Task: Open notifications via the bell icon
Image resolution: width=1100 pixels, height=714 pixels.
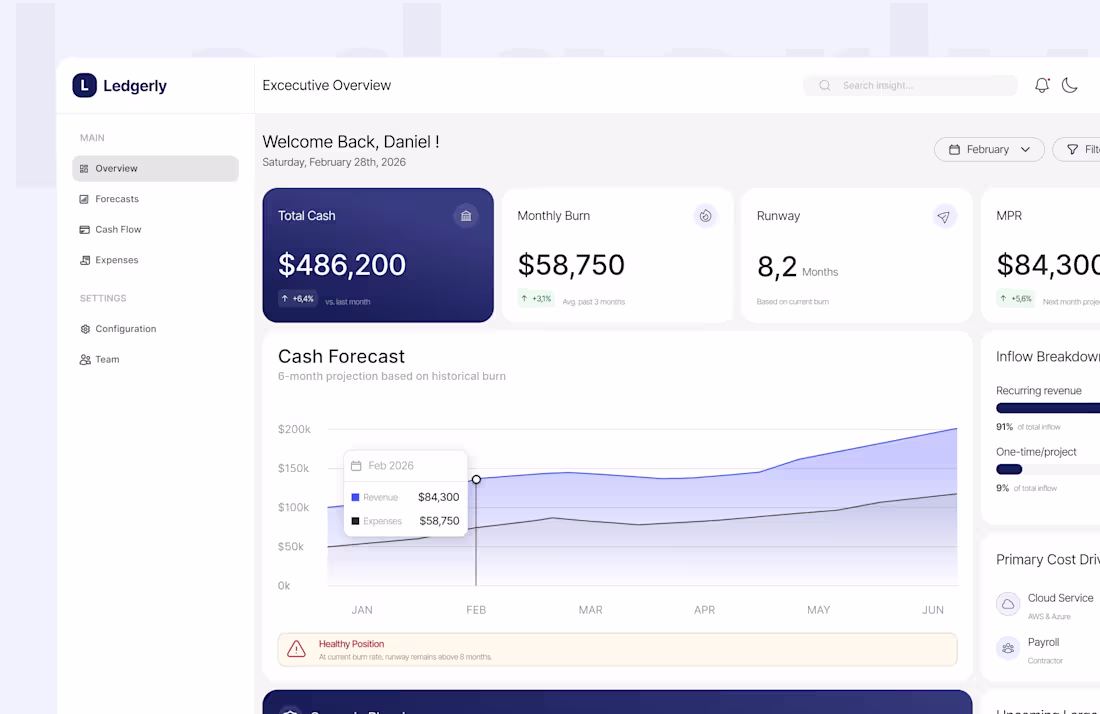Action: click(x=1041, y=85)
